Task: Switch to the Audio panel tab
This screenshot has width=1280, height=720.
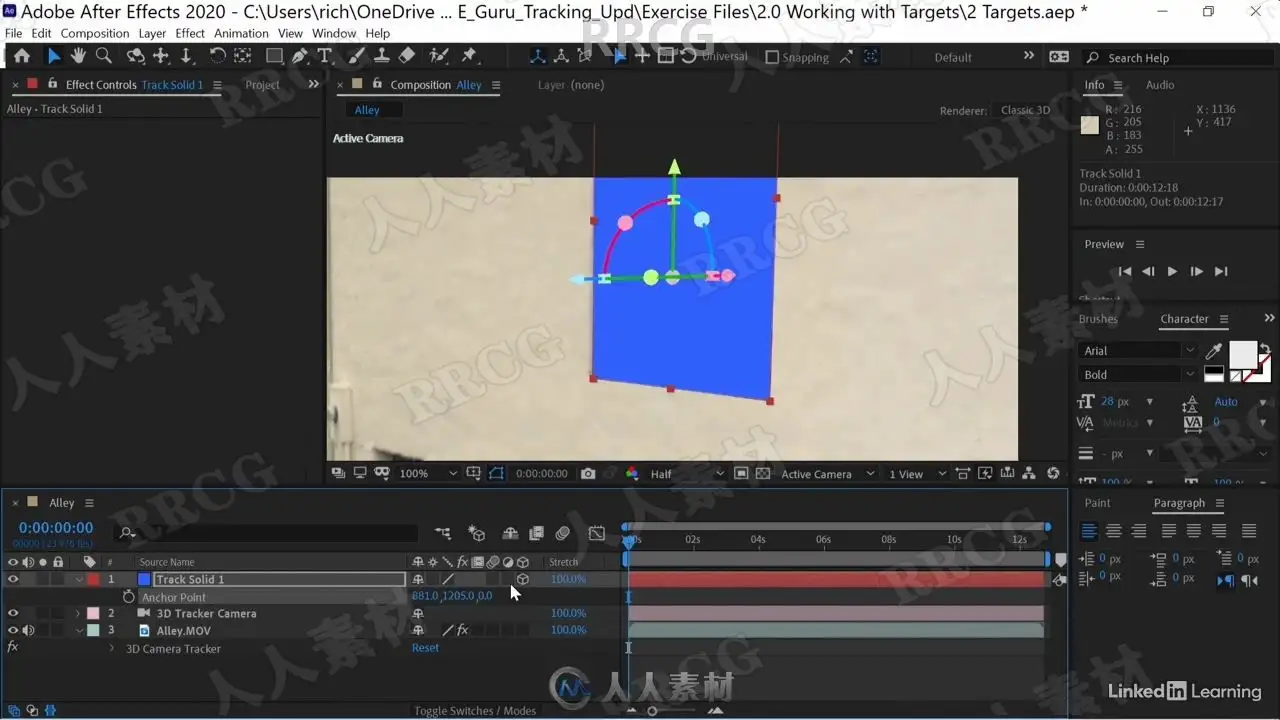Action: (1160, 85)
